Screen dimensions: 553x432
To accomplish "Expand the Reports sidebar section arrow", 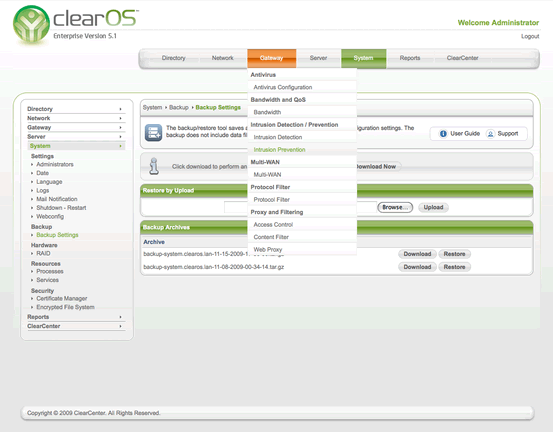I will click(120, 317).
